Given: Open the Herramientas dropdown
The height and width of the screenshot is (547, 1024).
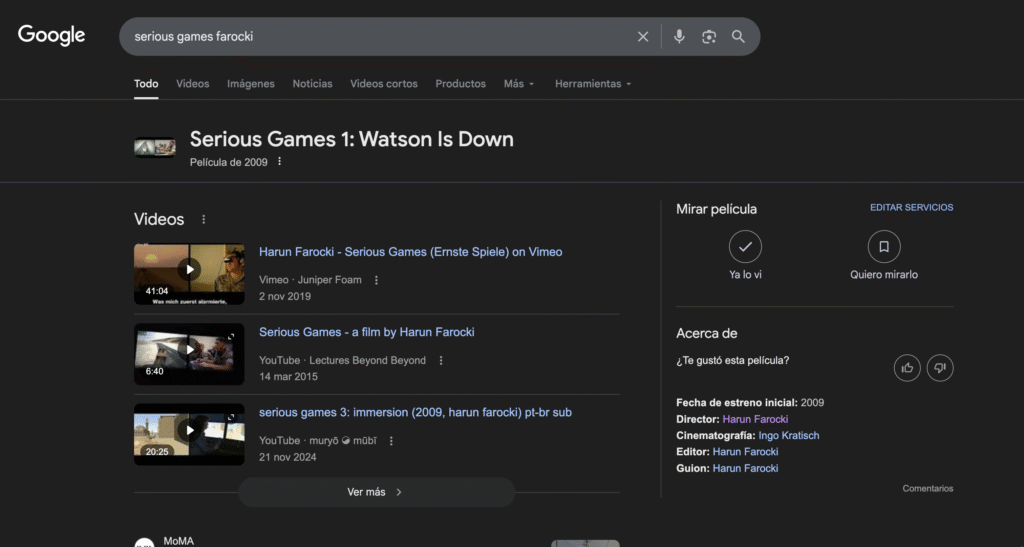Looking at the screenshot, I should click(593, 84).
